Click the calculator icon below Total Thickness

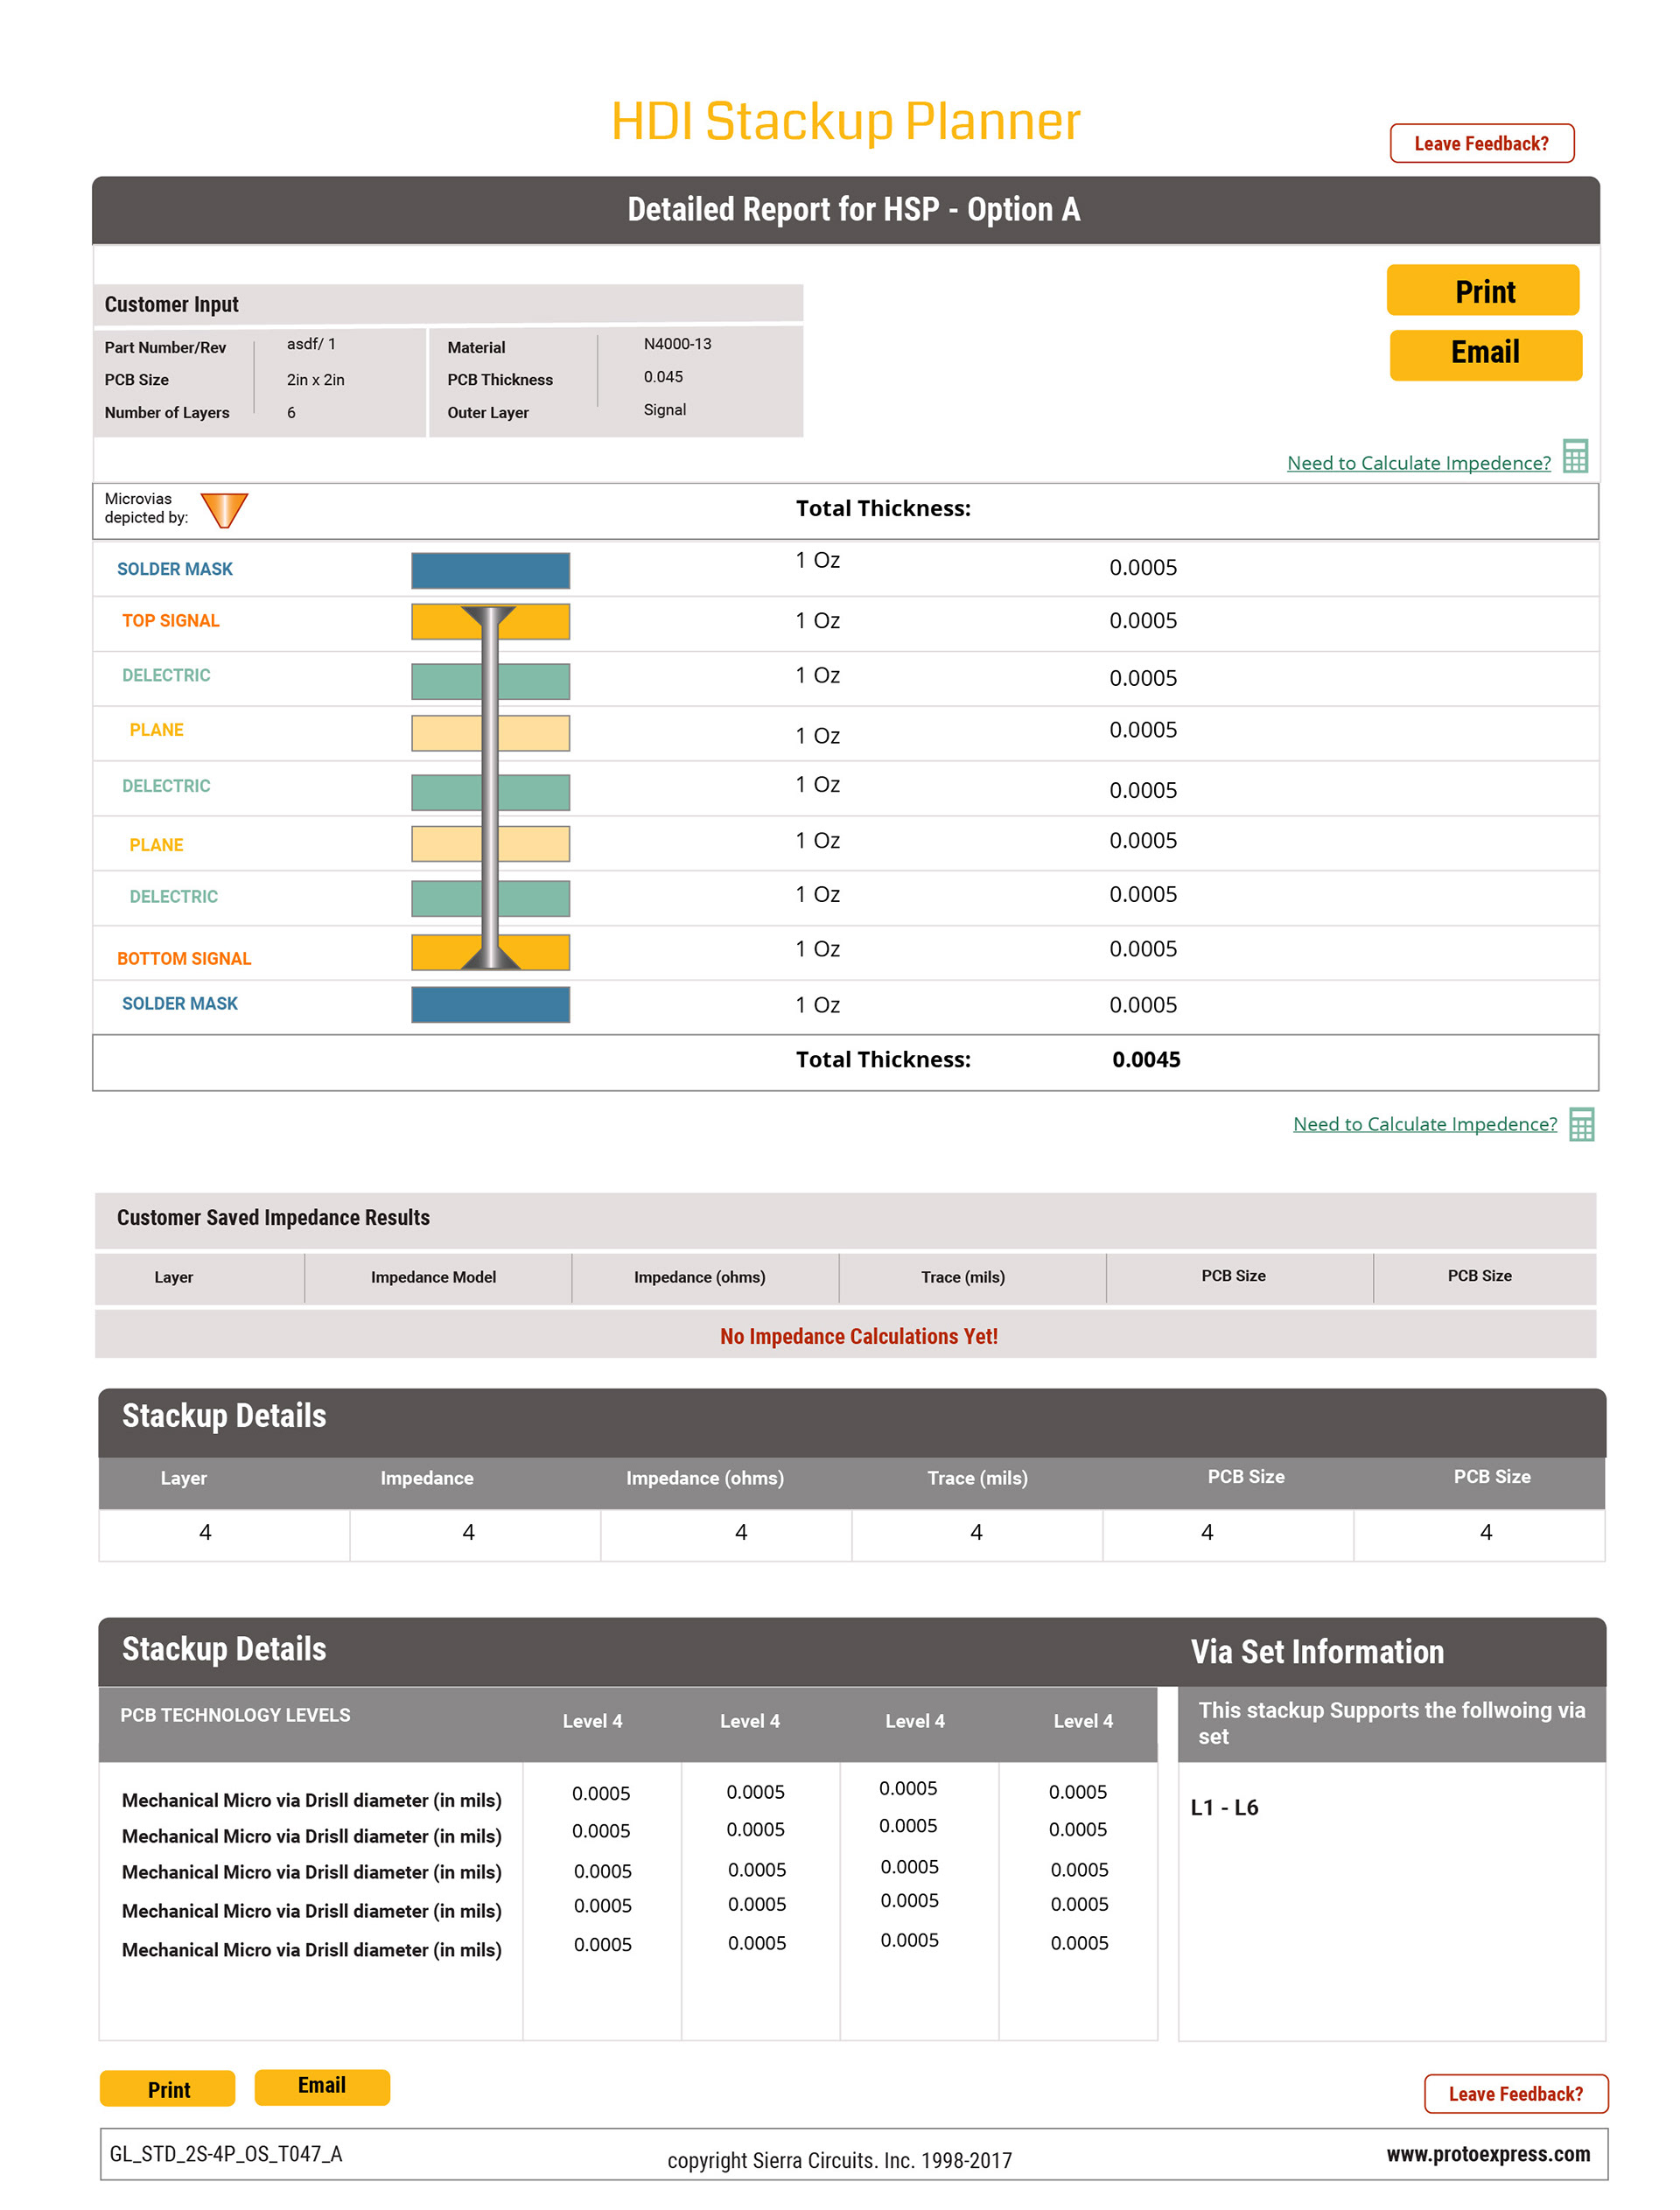[x=1581, y=1124]
